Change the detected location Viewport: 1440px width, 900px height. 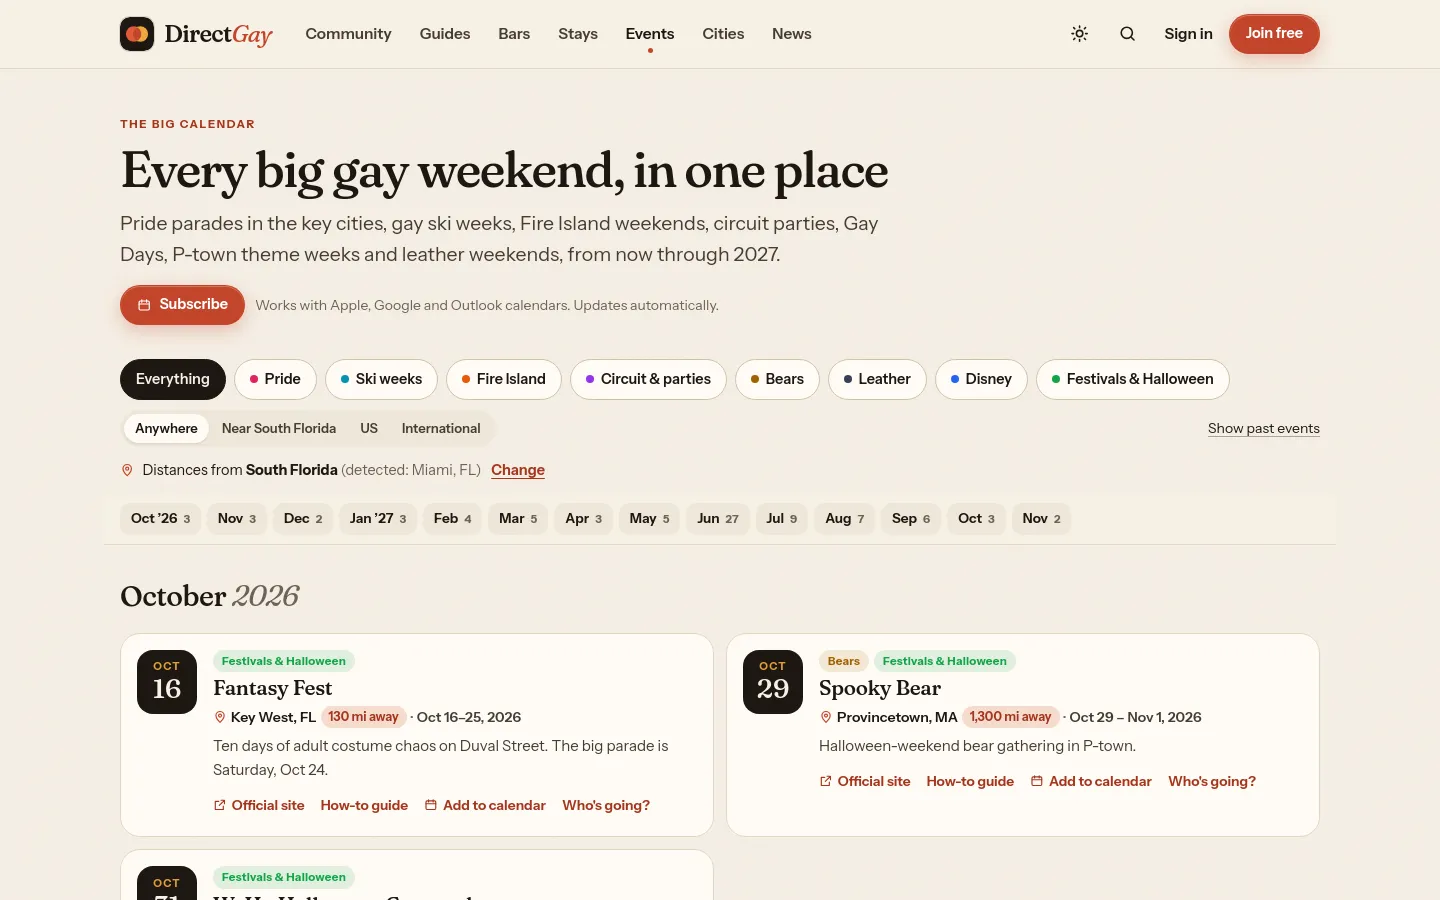pos(518,470)
